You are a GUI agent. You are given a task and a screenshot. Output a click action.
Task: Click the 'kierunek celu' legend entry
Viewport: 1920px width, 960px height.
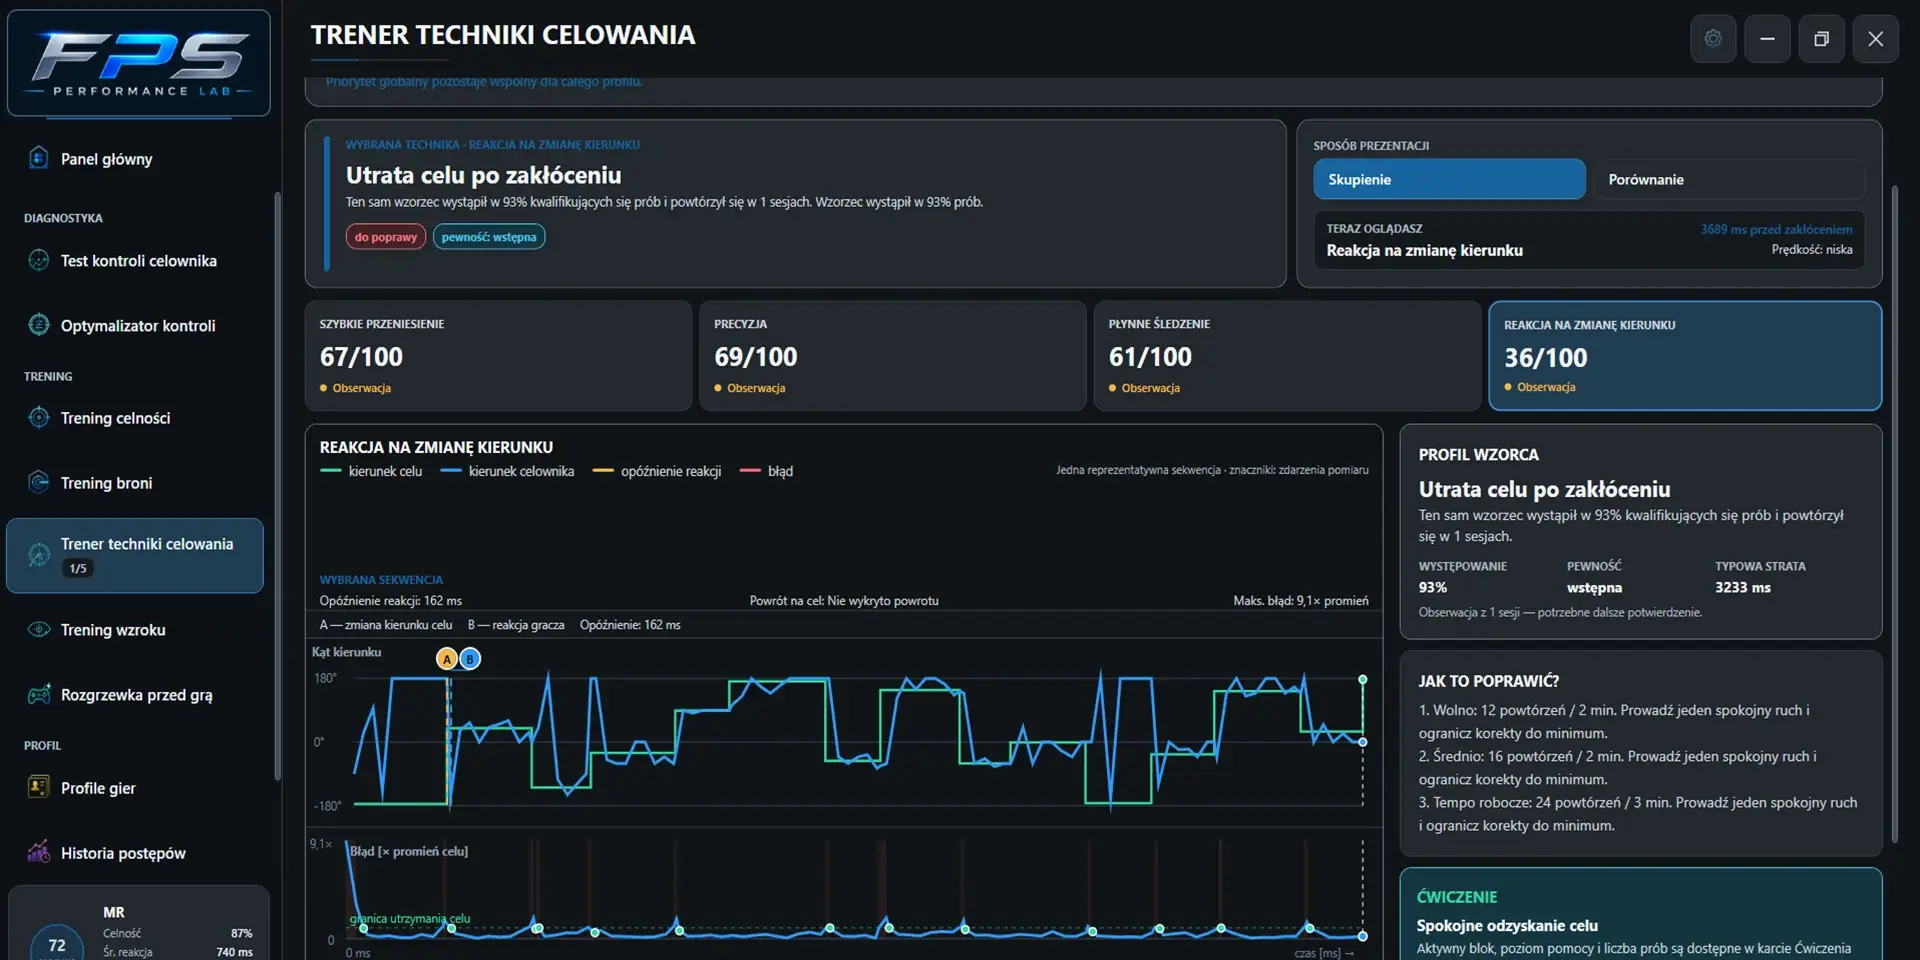[x=371, y=471]
